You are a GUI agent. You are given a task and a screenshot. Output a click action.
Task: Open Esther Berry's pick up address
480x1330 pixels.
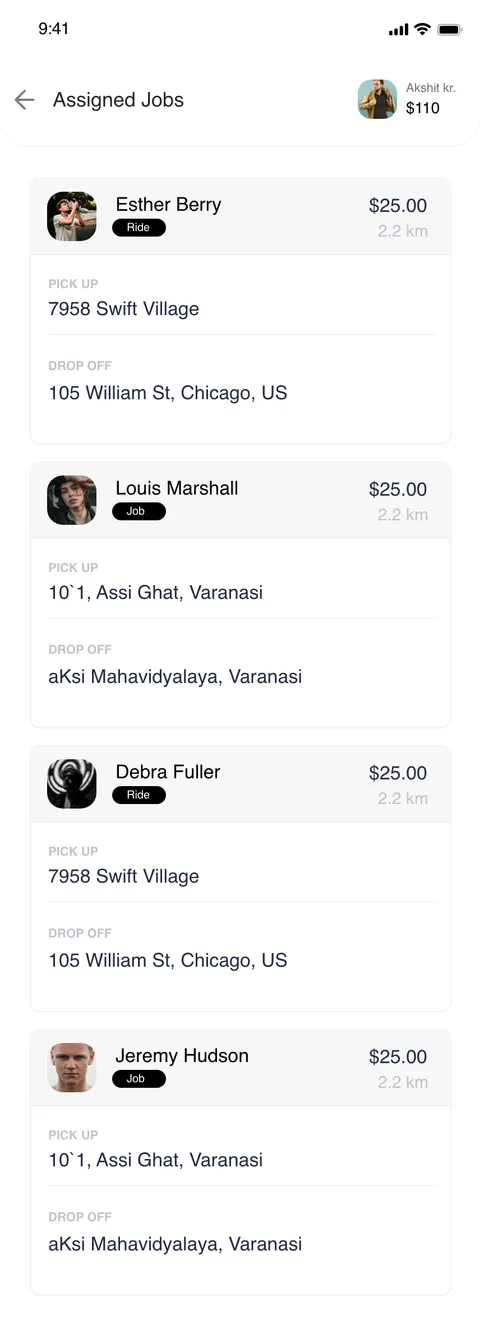(x=124, y=309)
